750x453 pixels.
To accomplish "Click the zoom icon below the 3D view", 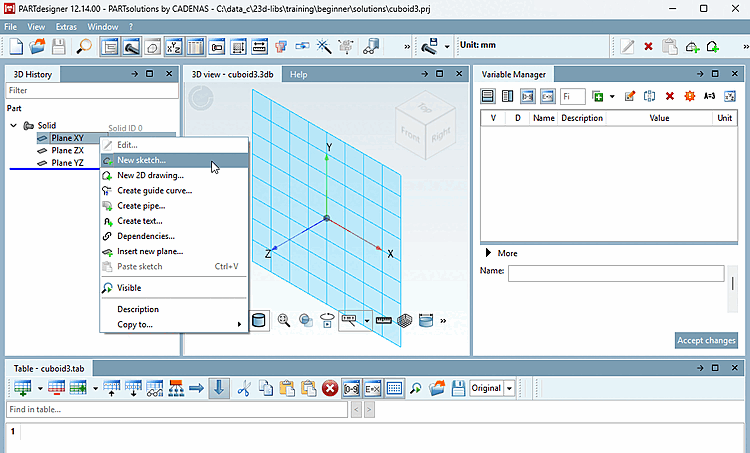I will [x=284, y=320].
